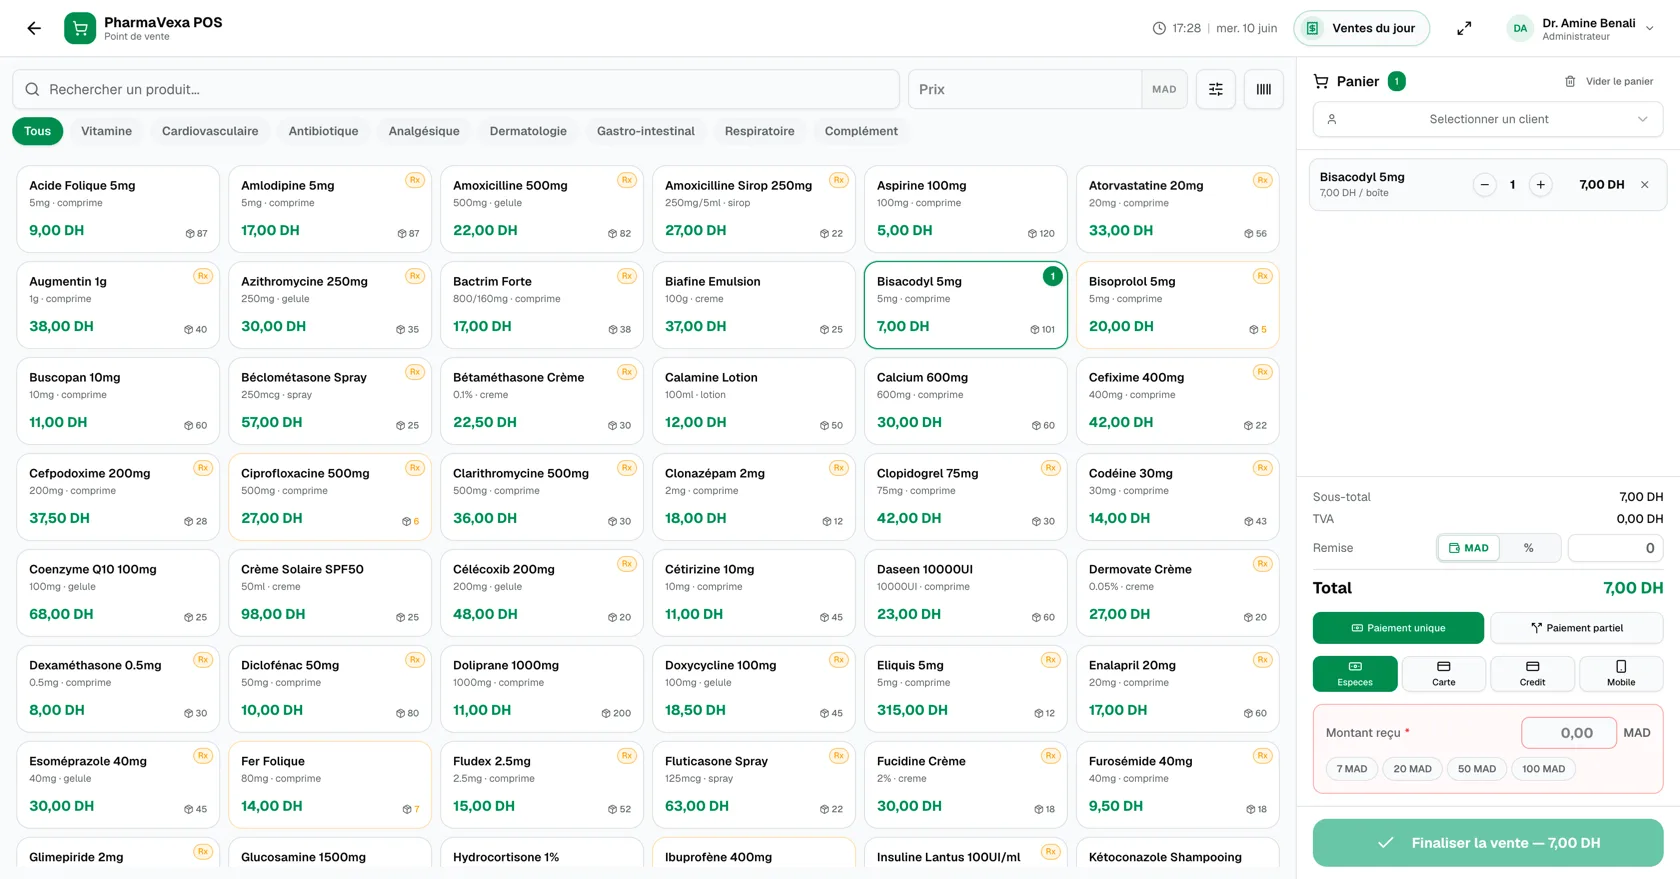
Task: Filter by Dermatologie category
Action: point(528,131)
